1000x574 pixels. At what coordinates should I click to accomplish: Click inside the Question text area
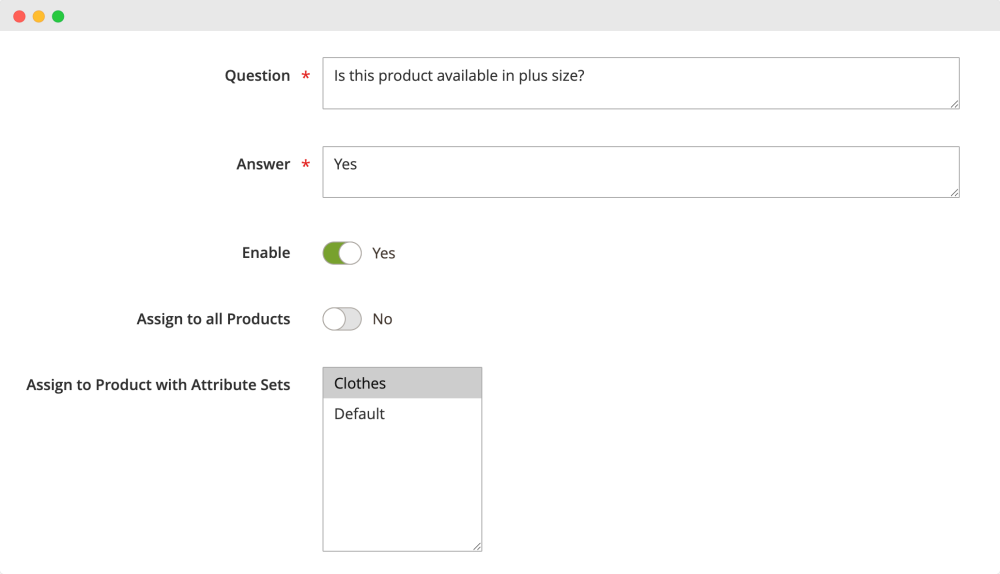pos(640,83)
